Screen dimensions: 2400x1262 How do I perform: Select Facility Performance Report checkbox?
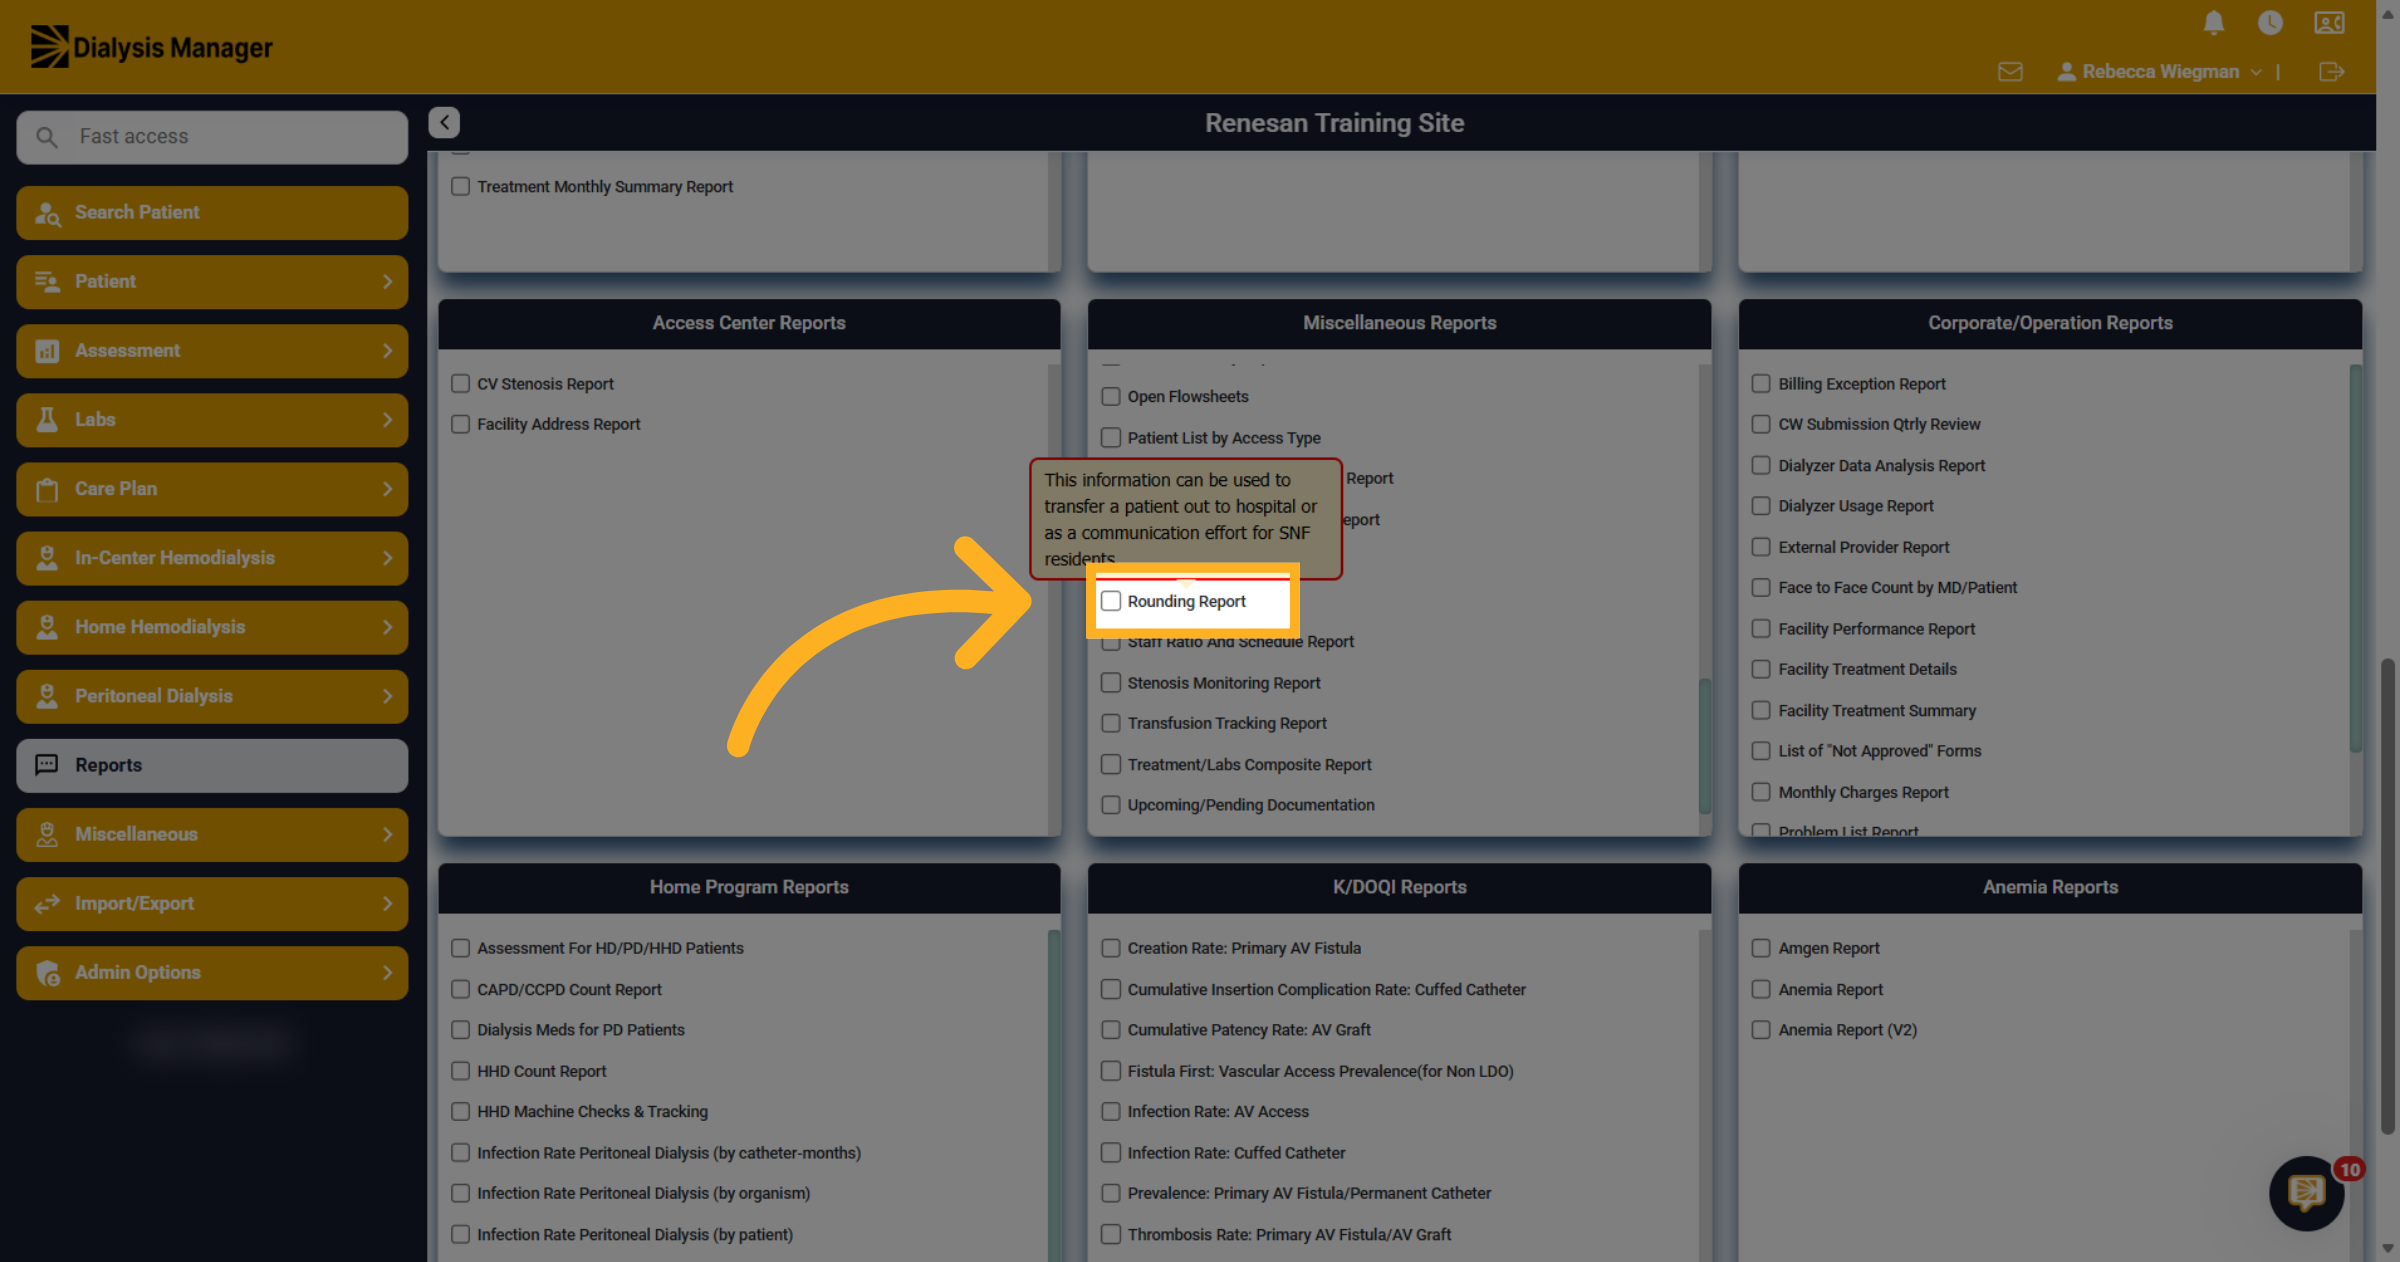1761,629
